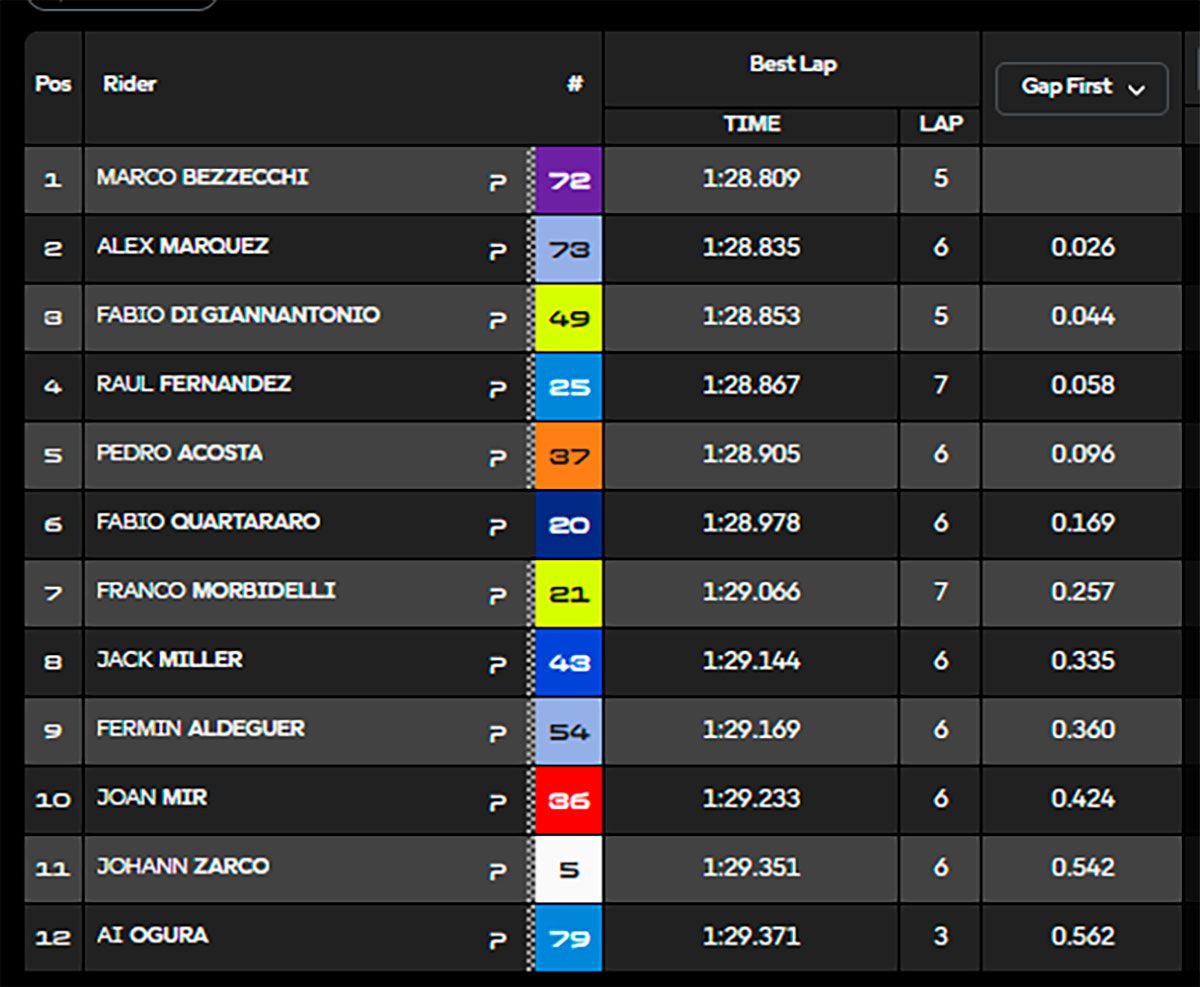Click the P icon in Joan Mir's row
1200x987 pixels.
click(x=498, y=803)
